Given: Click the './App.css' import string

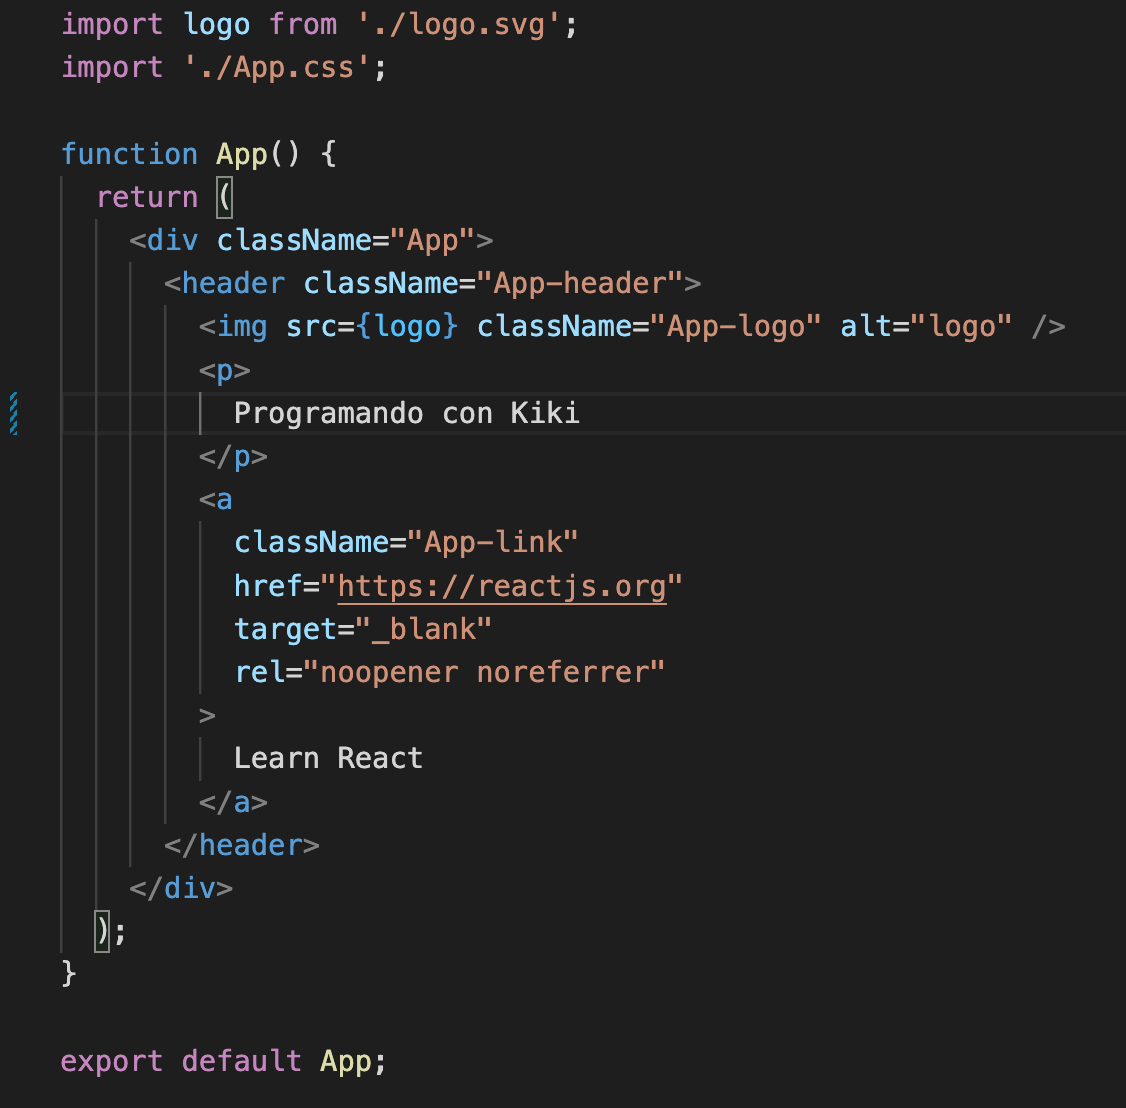Looking at the screenshot, I should tap(276, 68).
